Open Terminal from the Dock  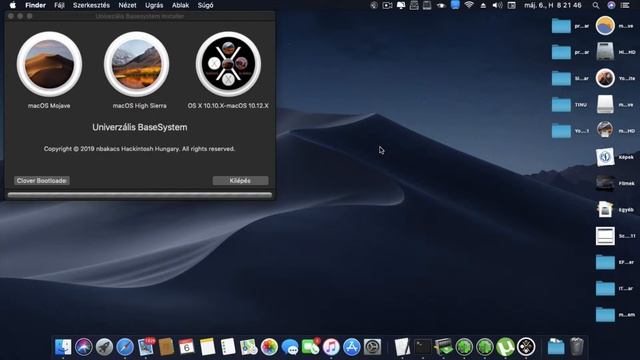point(423,347)
